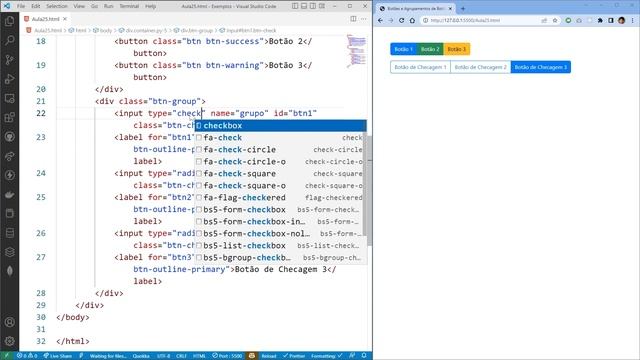This screenshot has height=360, width=640.
Task: Switch to the Aula25.html editor tab
Action: click(x=45, y=19)
